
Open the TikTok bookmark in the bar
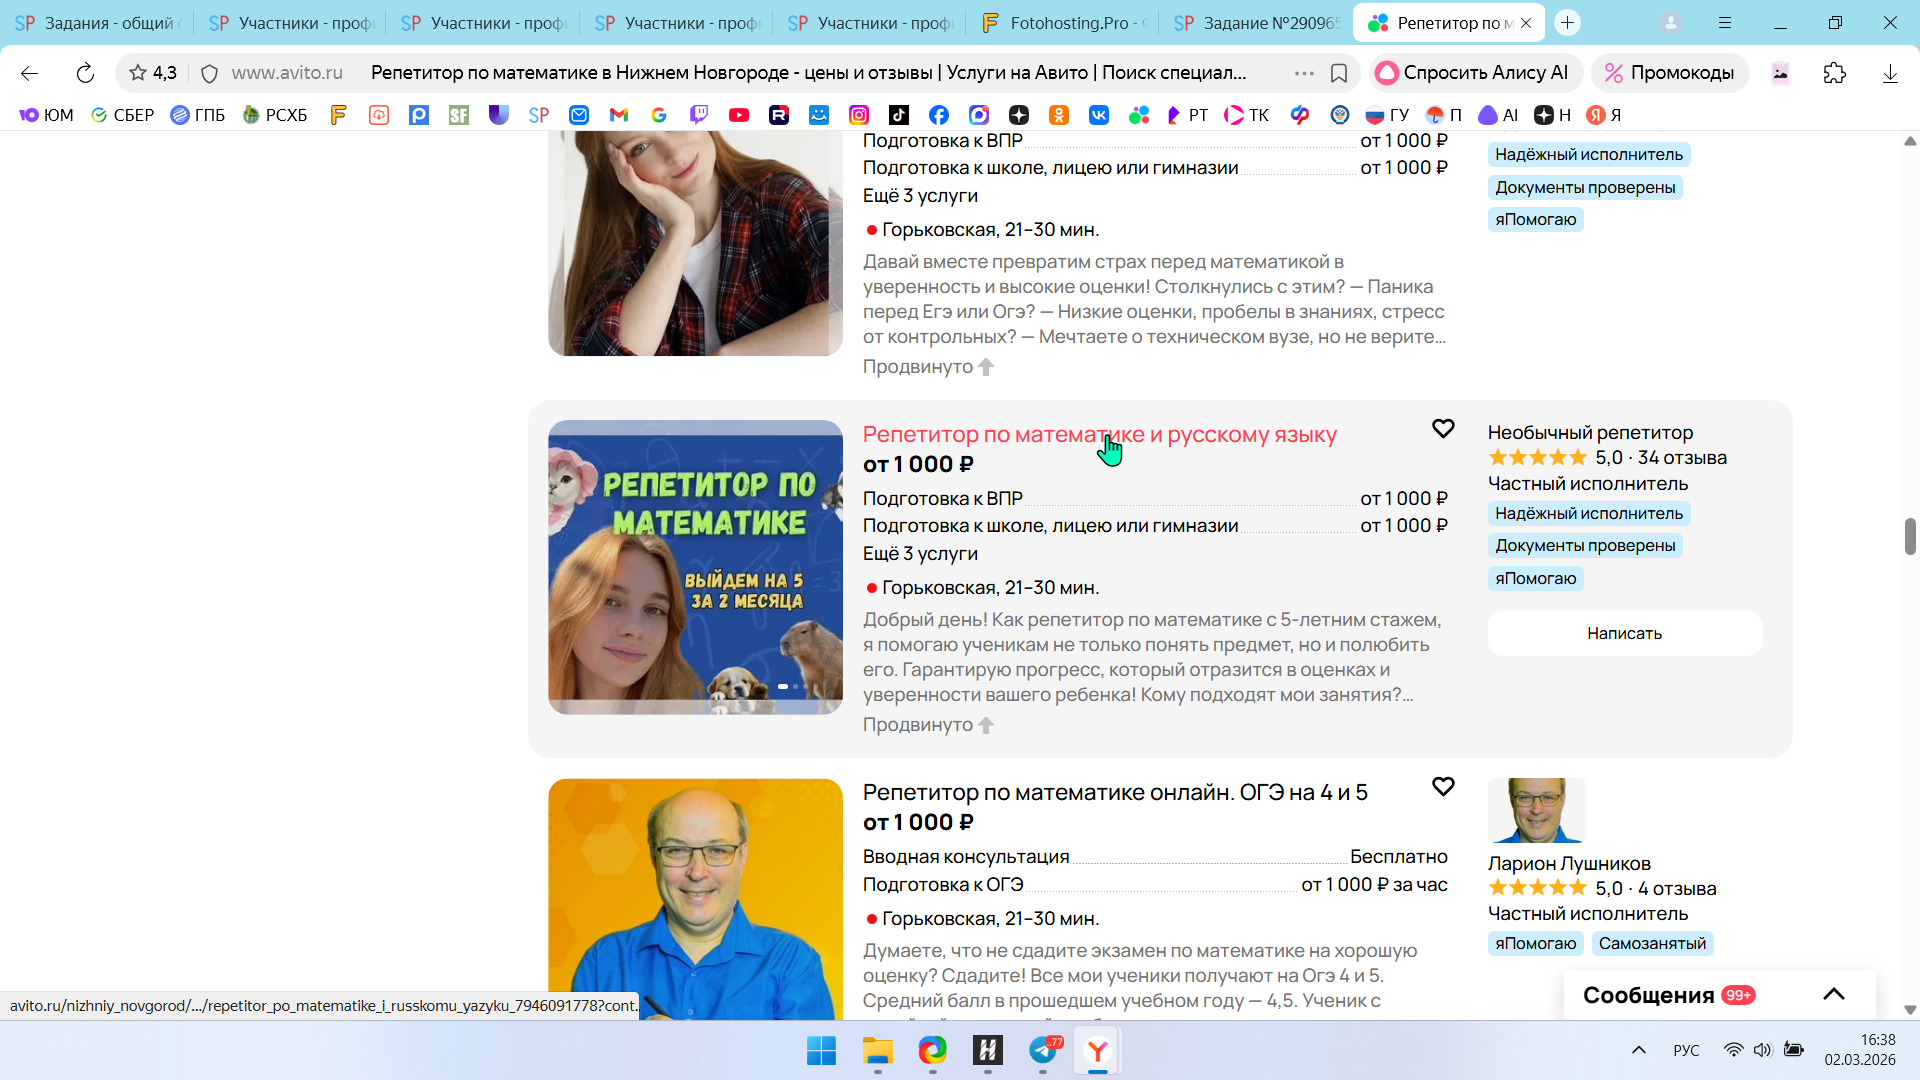pyautogui.click(x=899, y=115)
